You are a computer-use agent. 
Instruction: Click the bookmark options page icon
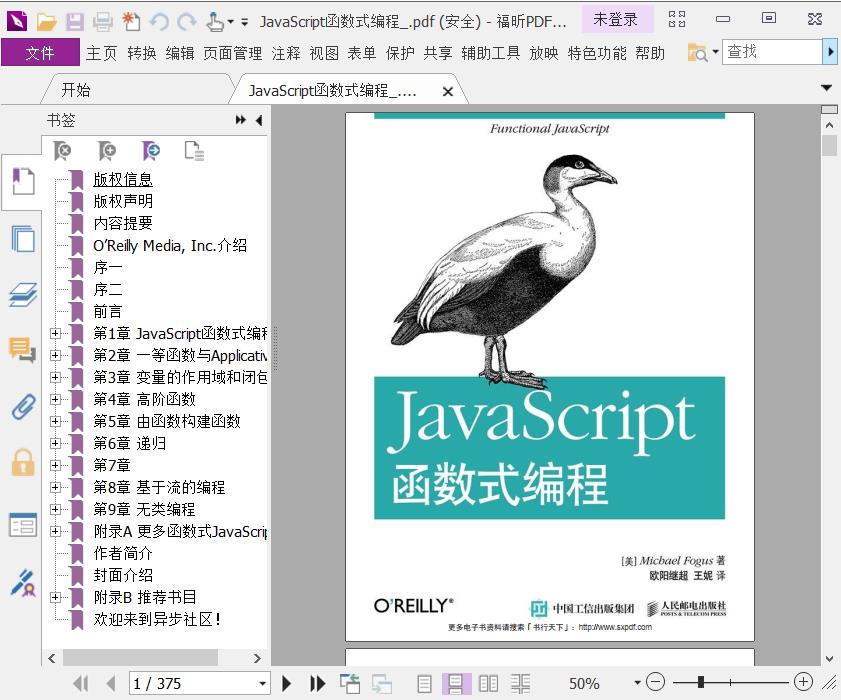(x=194, y=151)
